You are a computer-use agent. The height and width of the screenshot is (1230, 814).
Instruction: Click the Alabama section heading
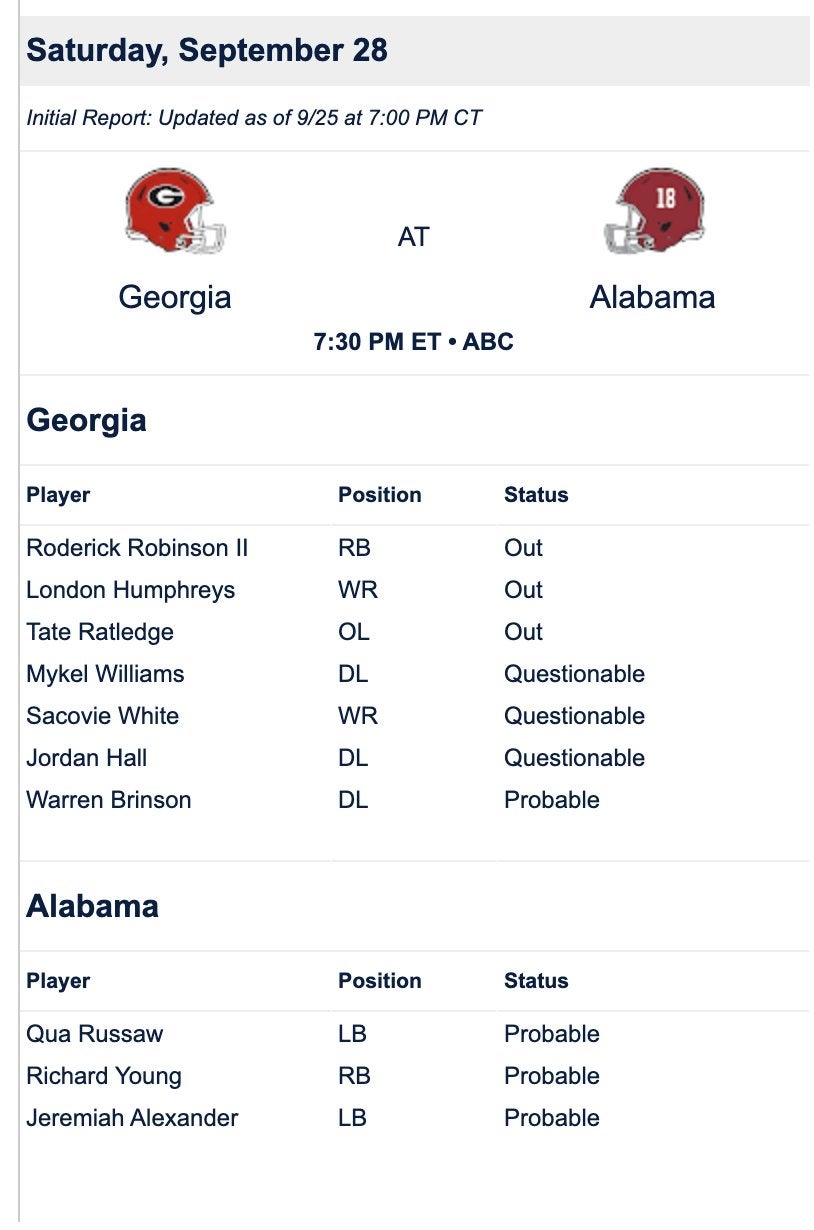point(92,906)
